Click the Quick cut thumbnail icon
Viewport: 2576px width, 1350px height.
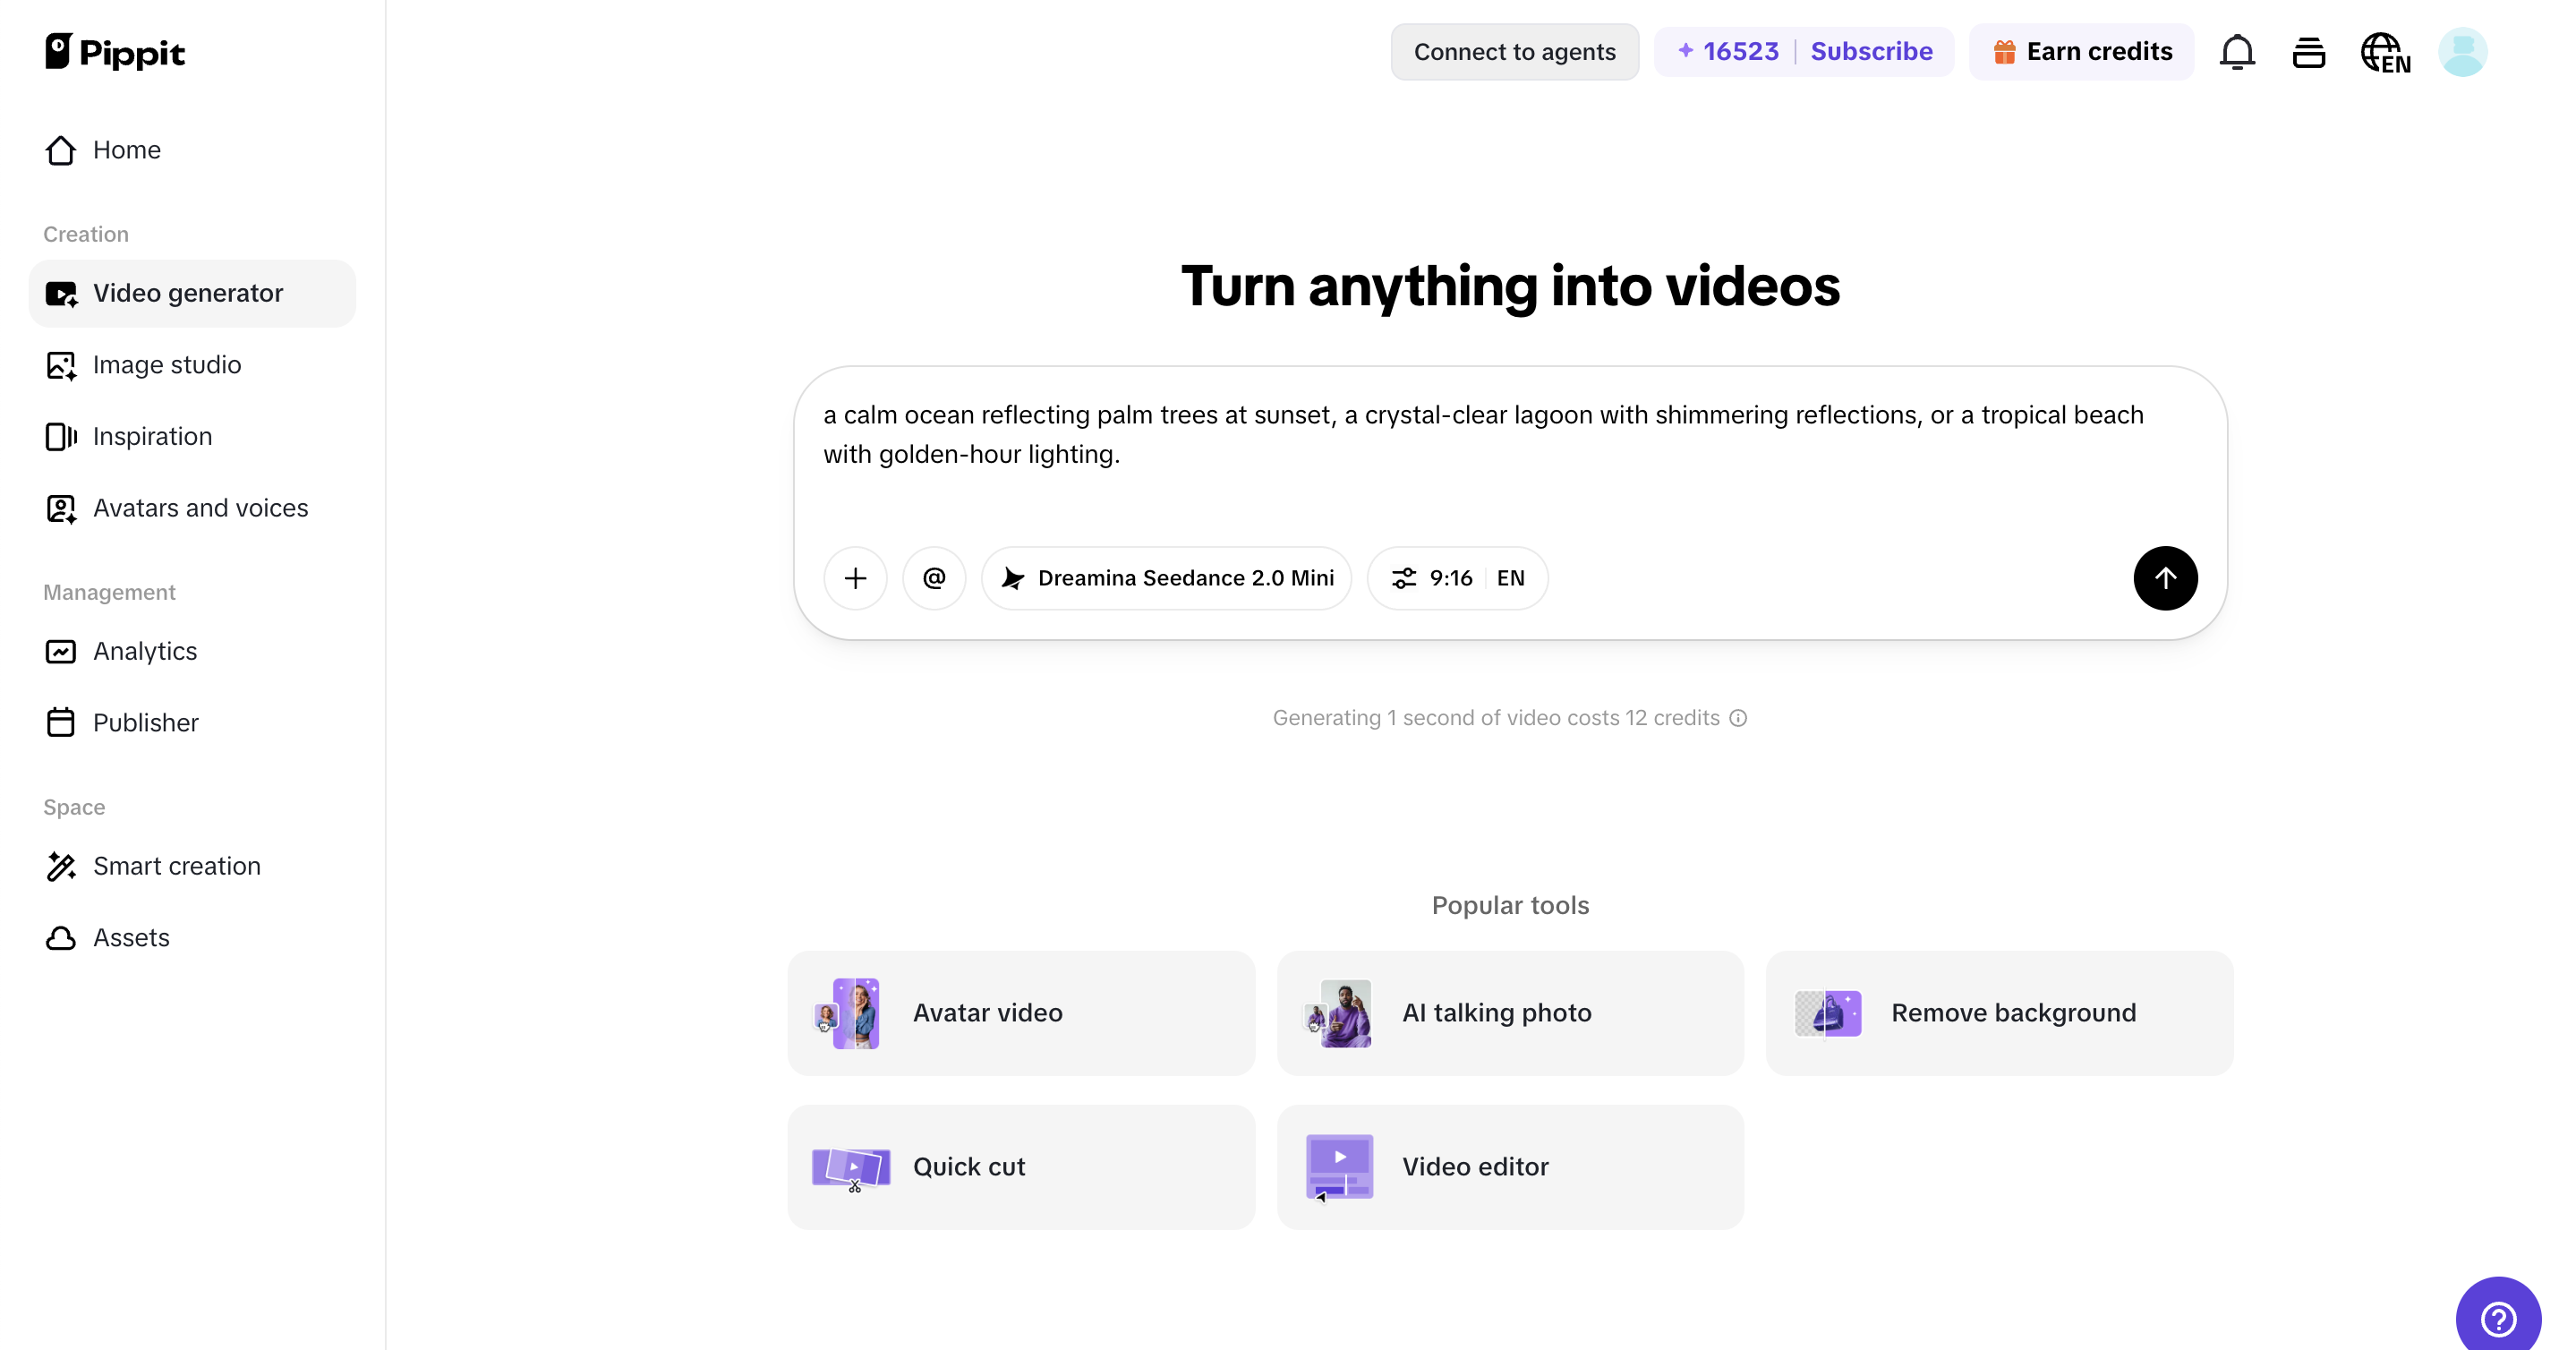tap(851, 1168)
